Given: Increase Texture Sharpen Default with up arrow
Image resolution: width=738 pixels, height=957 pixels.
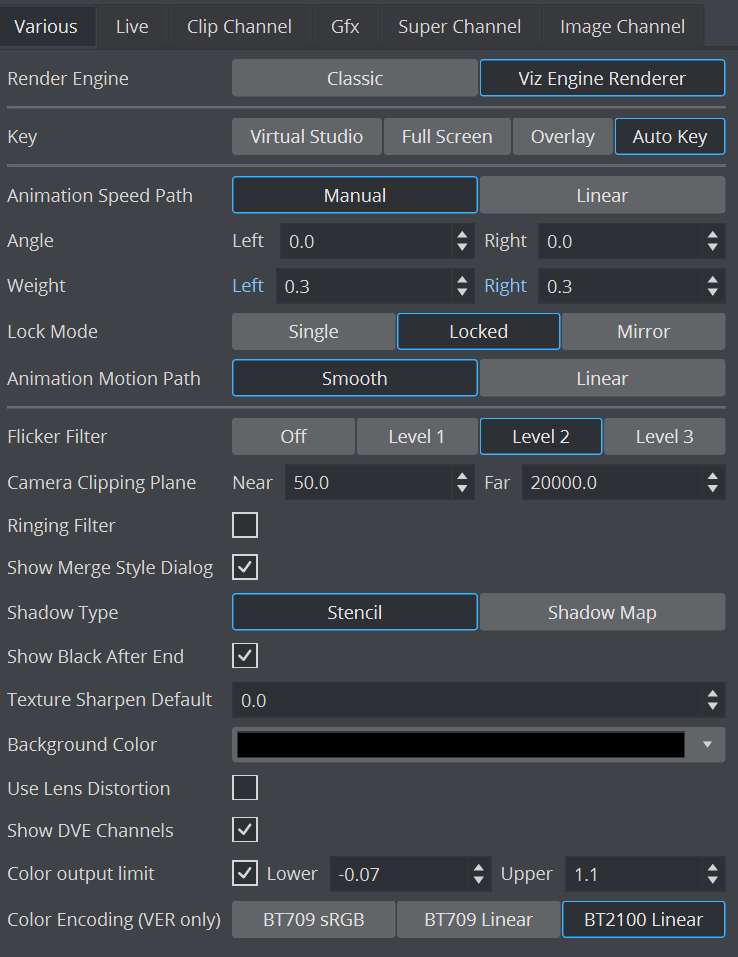Looking at the screenshot, I should pos(712,694).
